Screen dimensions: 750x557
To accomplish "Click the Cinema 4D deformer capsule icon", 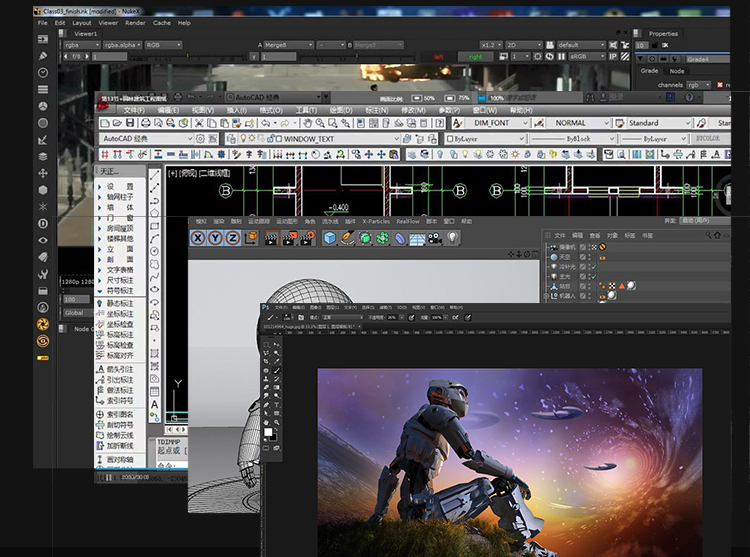I will point(399,238).
